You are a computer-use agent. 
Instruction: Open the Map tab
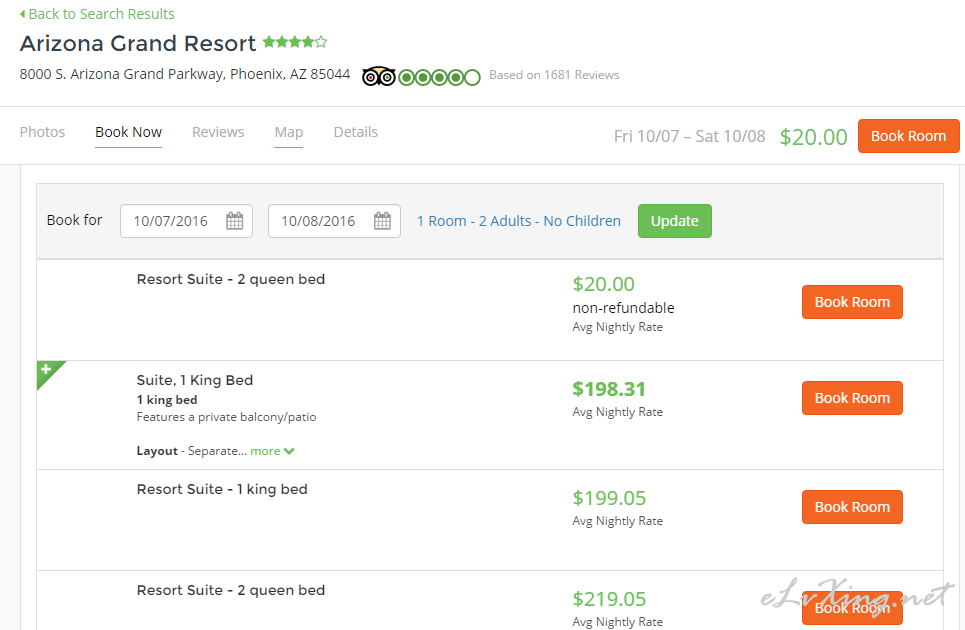click(x=289, y=132)
